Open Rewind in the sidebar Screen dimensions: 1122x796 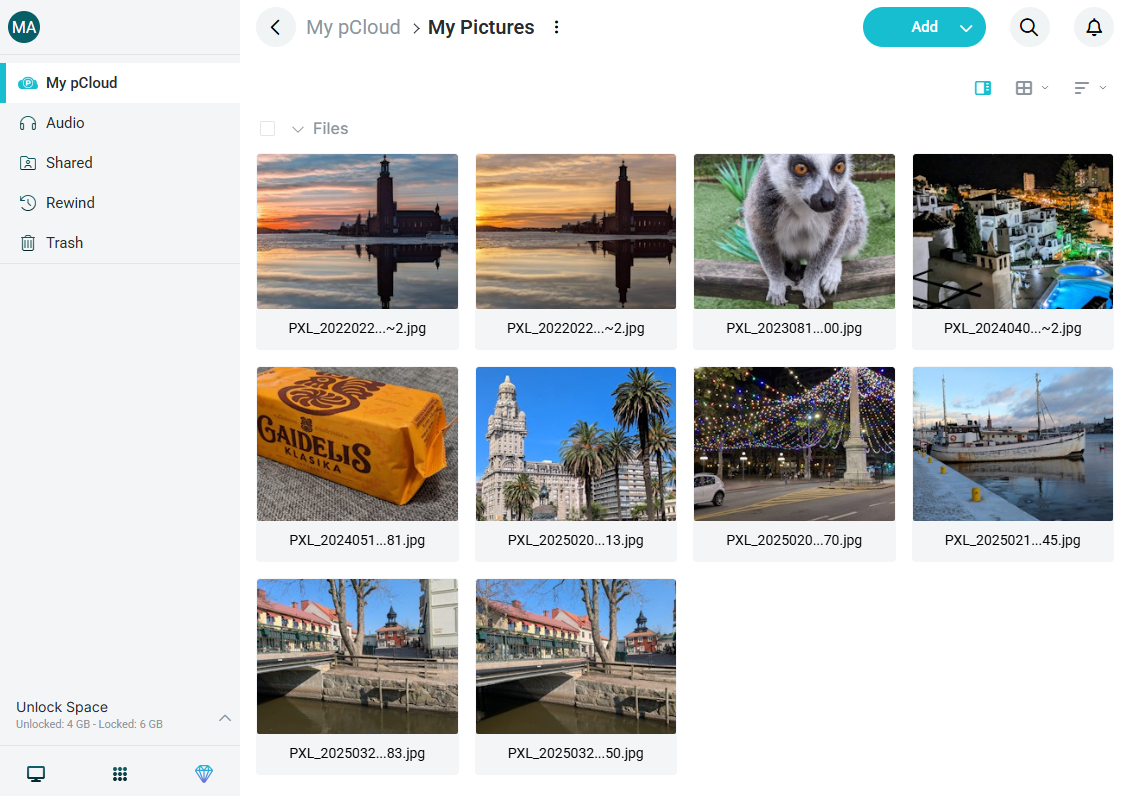[70, 203]
